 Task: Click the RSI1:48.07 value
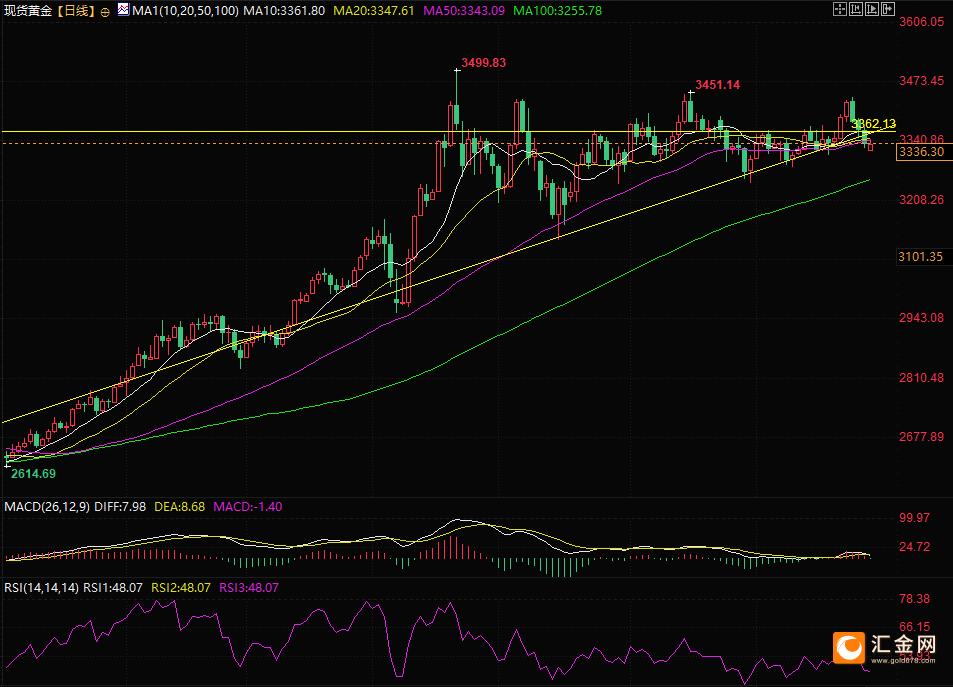[112, 587]
